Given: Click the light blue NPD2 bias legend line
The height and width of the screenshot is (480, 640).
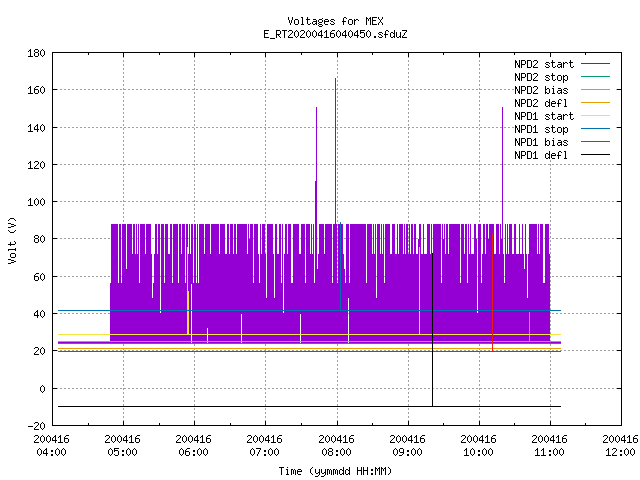Looking at the screenshot, I should pyautogui.click(x=595, y=89).
